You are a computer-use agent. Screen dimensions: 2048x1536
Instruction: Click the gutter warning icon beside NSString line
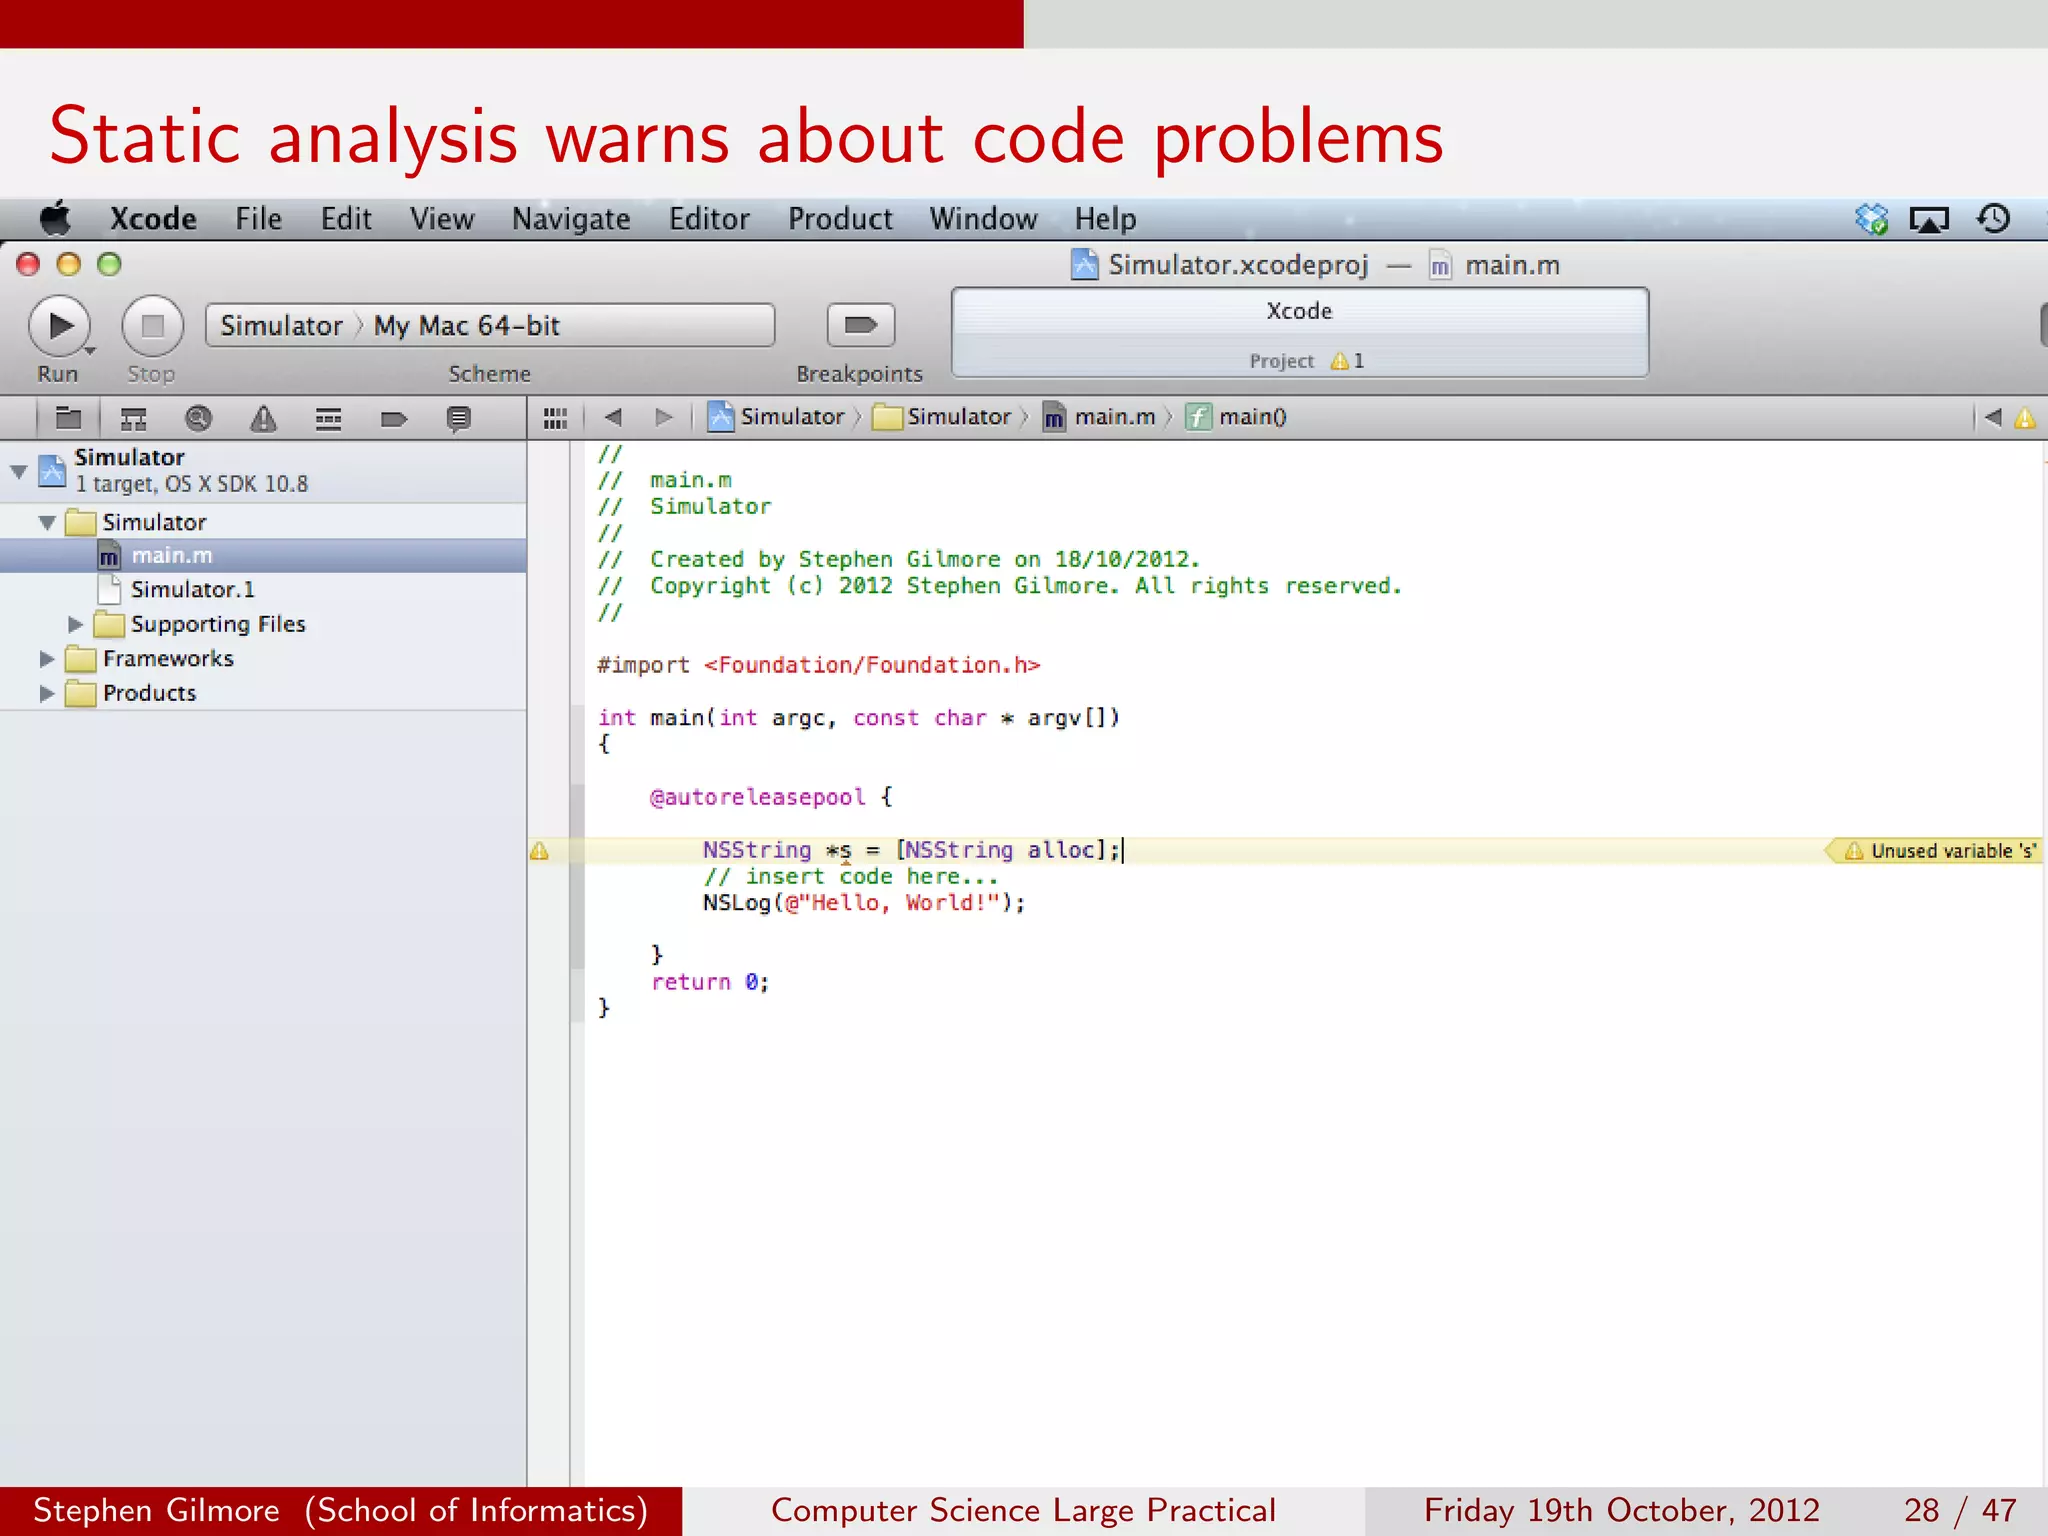pos(539,851)
